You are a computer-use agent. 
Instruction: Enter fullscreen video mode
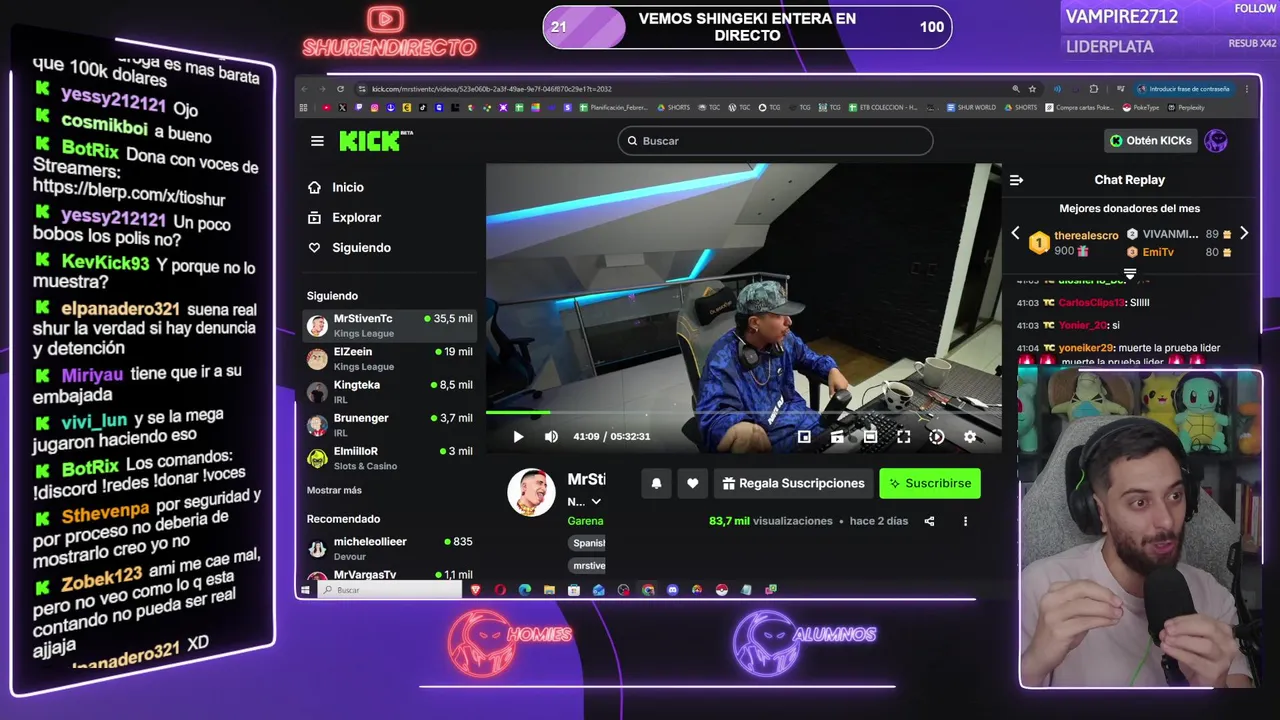[903, 436]
